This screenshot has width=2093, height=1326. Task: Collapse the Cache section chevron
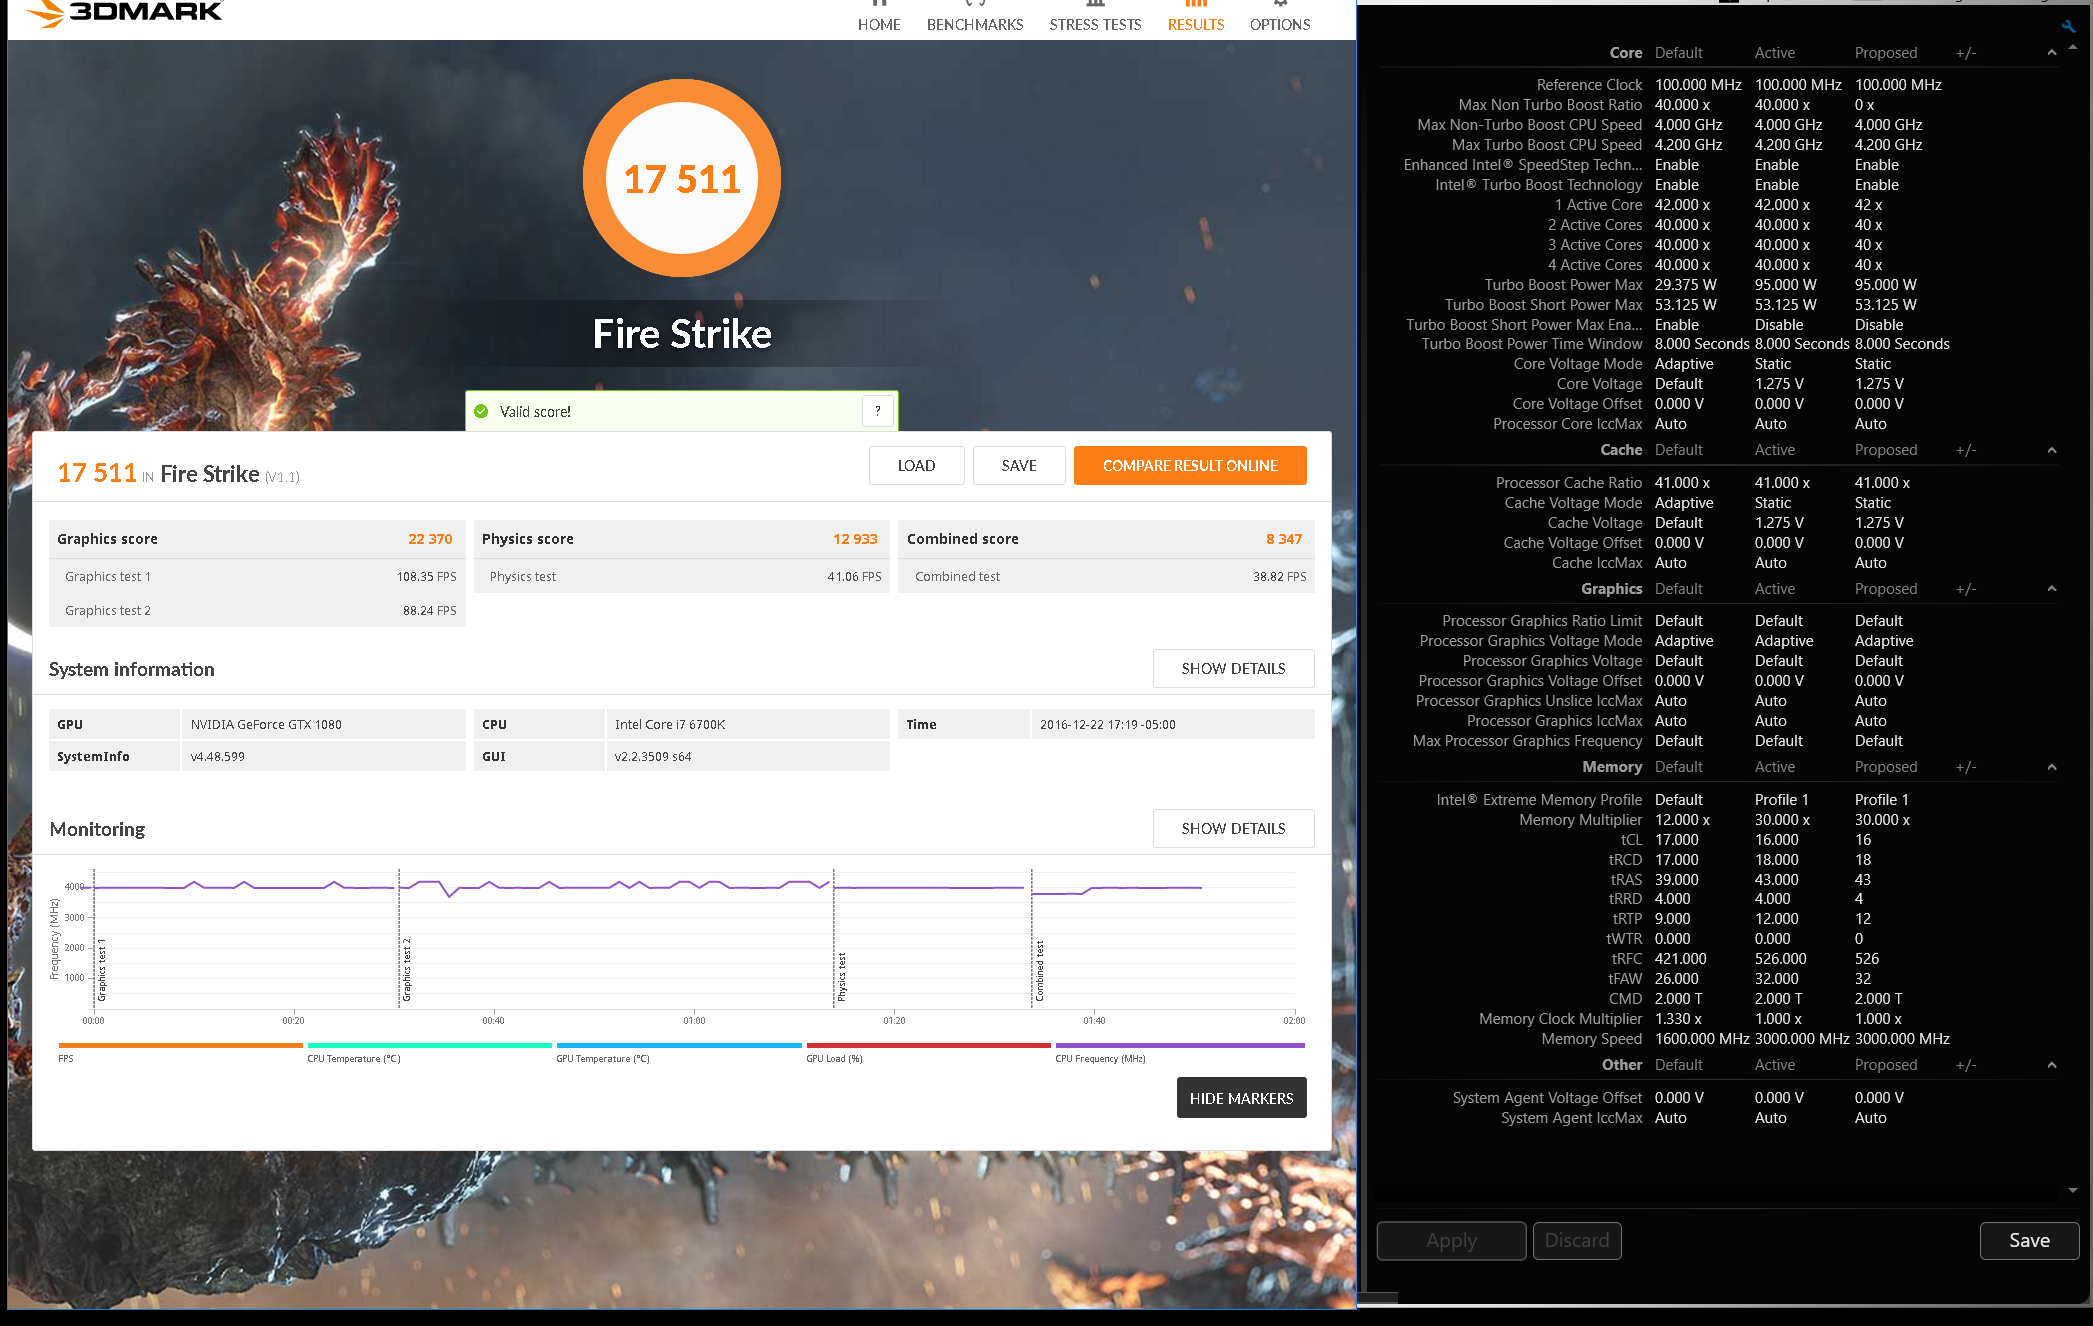pyautogui.click(x=2052, y=450)
